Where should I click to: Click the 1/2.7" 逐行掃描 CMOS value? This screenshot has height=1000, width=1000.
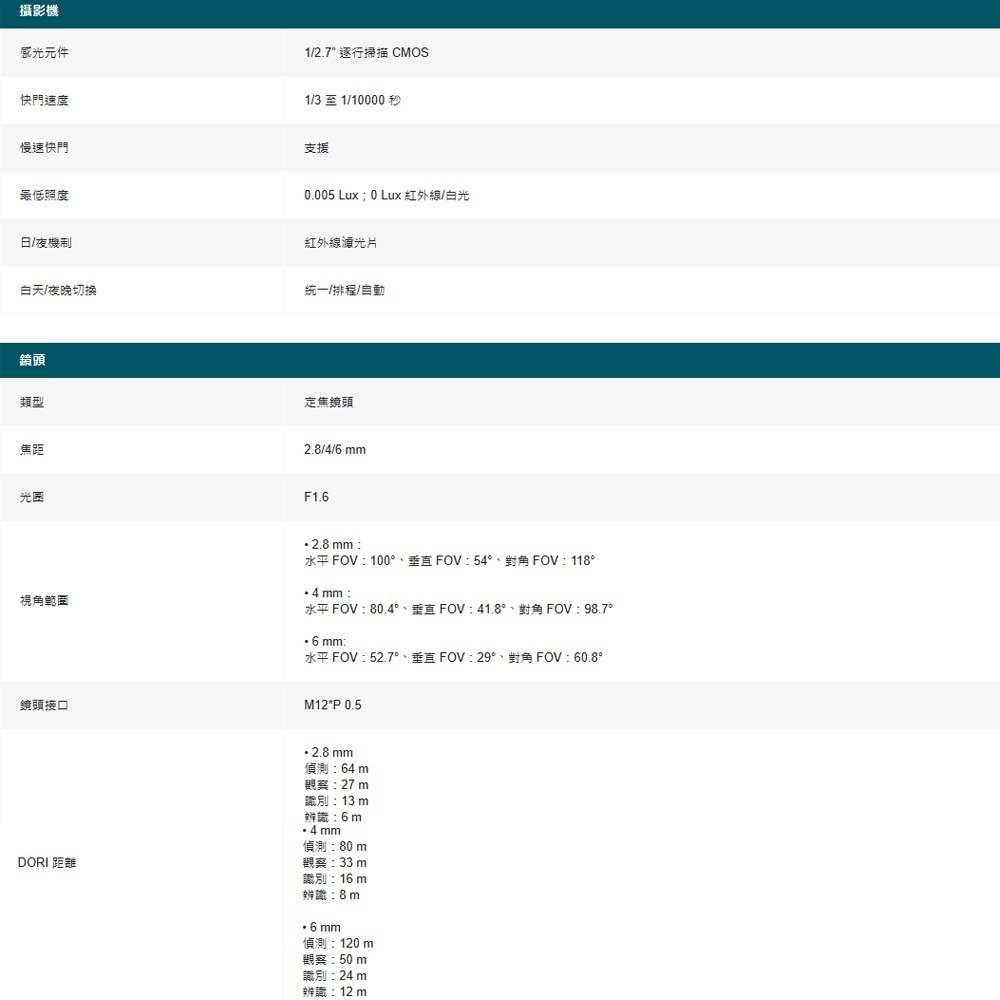tap(365, 52)
